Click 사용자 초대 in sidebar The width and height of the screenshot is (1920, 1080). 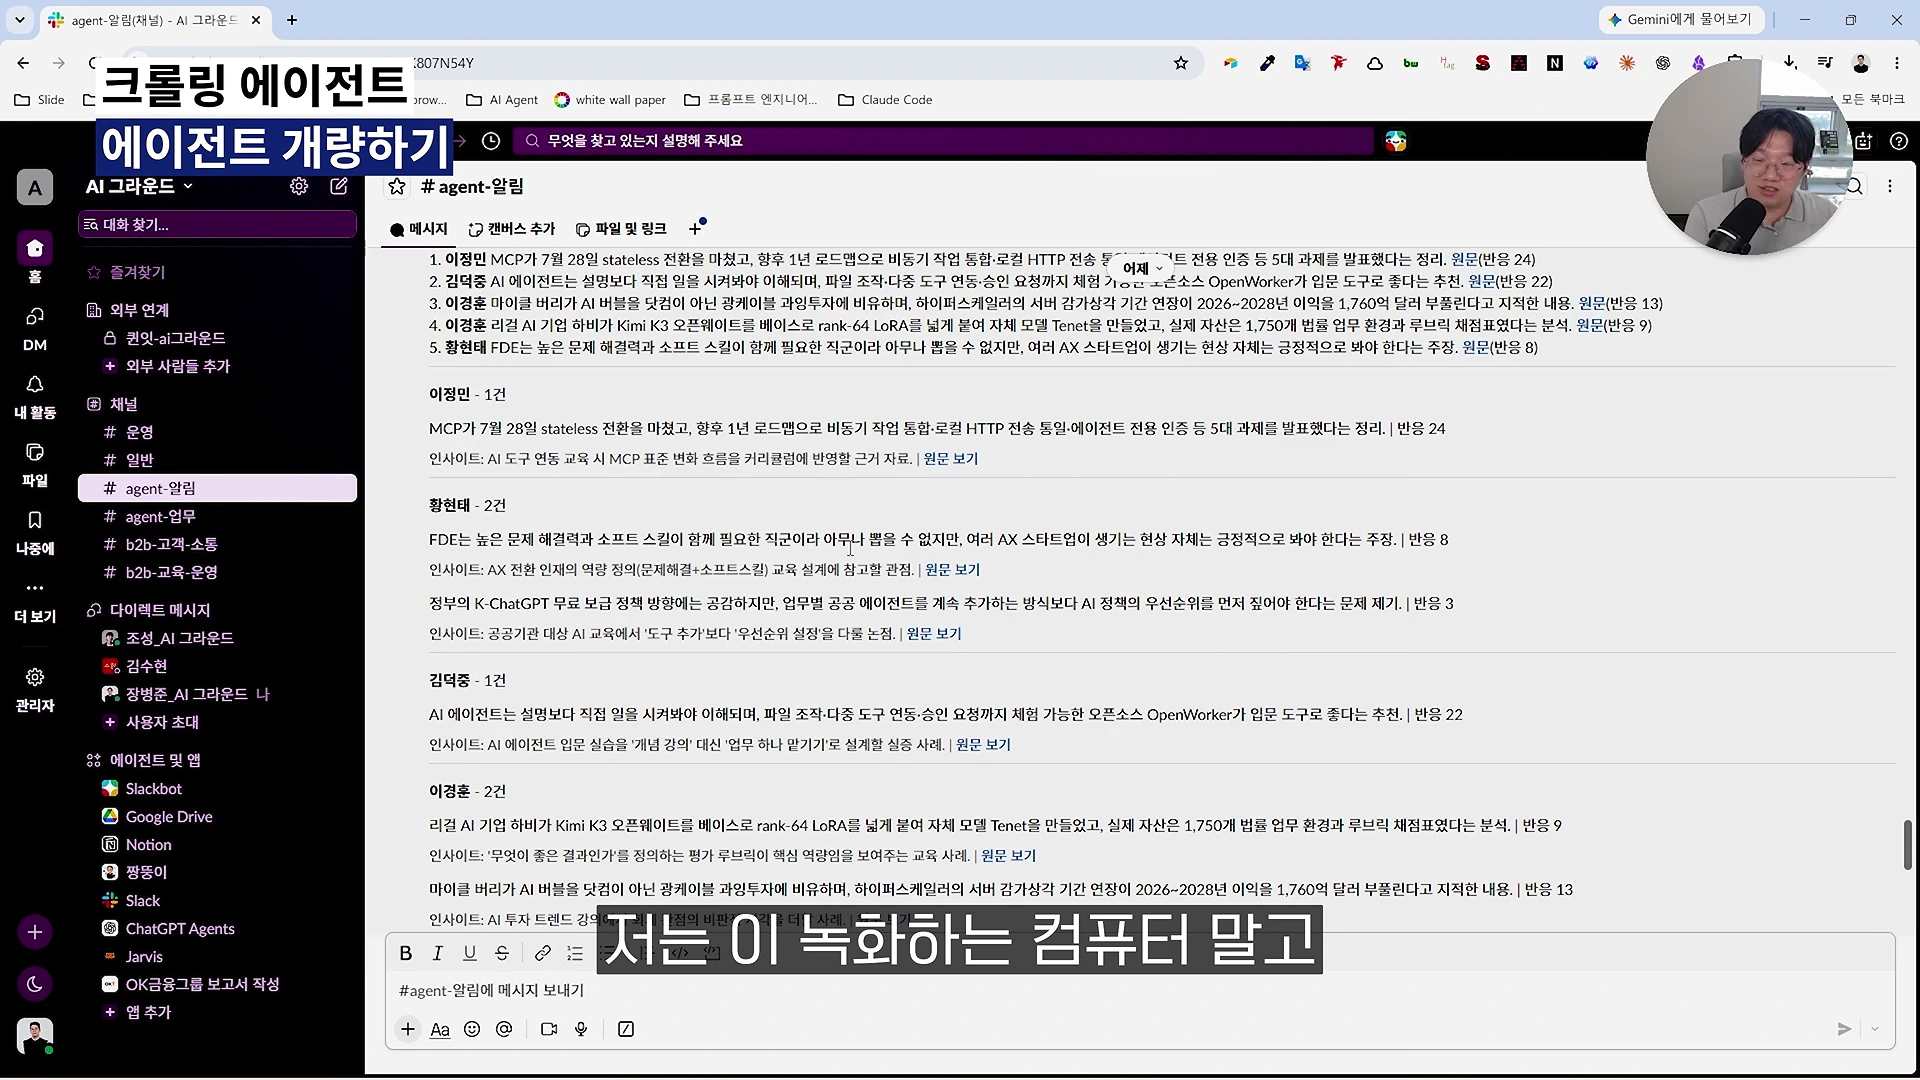(217, 722)
